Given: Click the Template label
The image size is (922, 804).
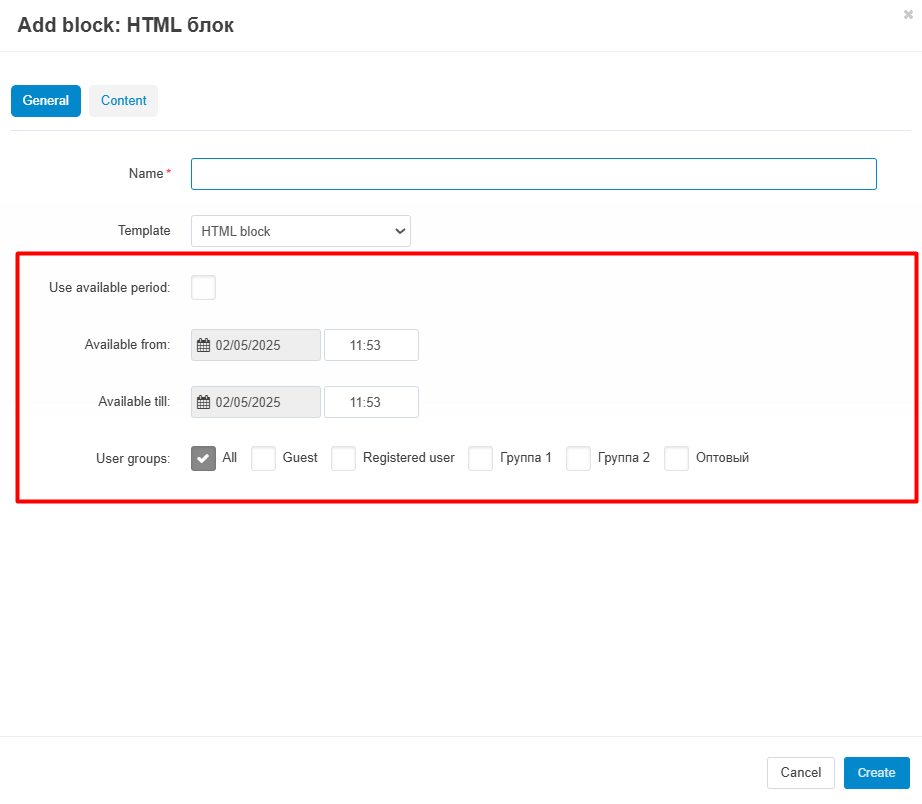Looking at the screenshot, I should click(x=144, y=231).
